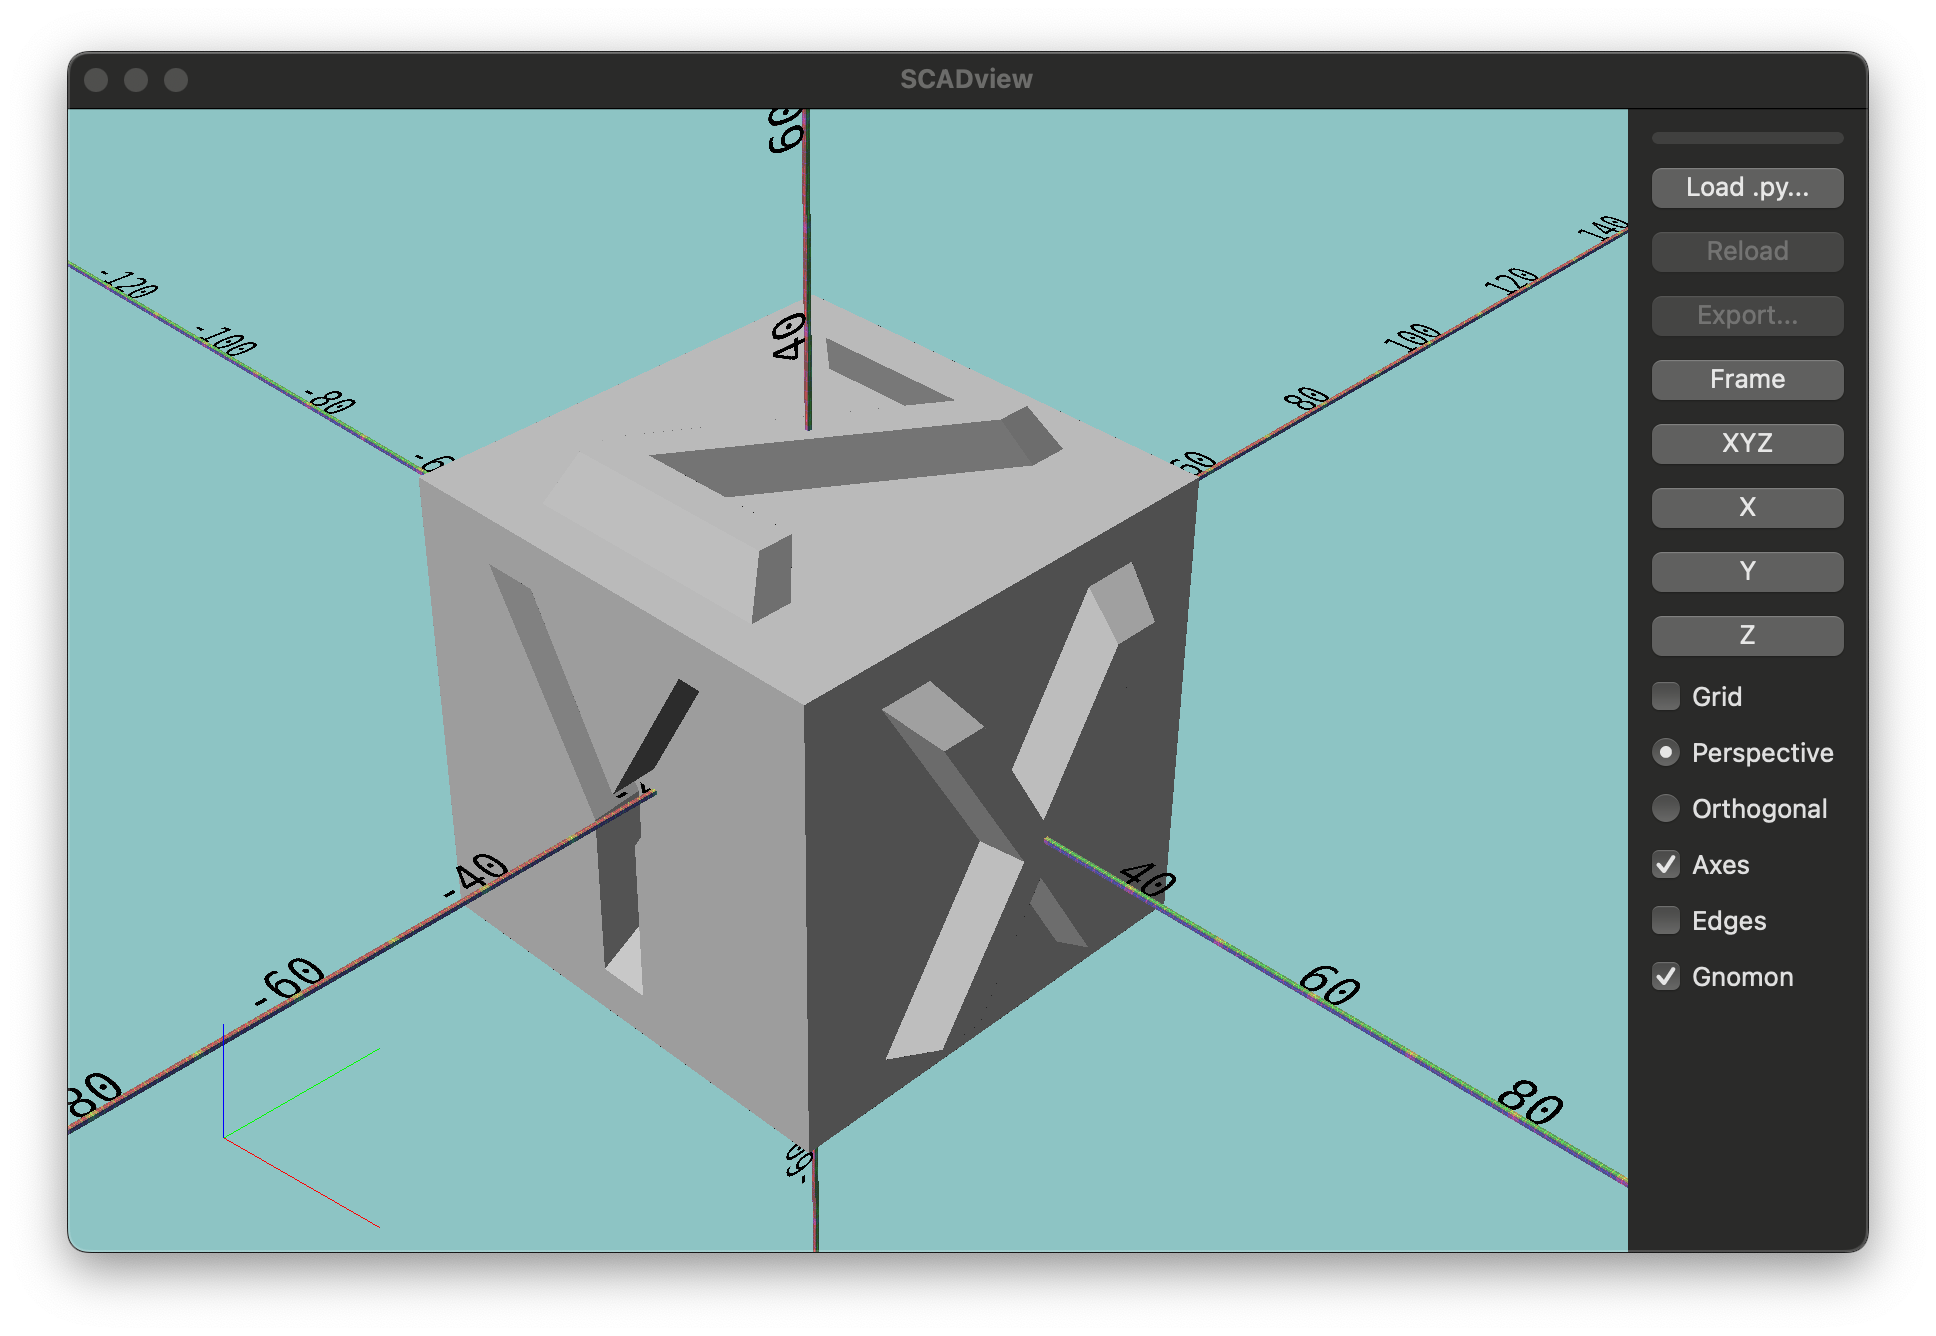1936x1336 pixels.
Task: Select the Perspective projection radio button
Action: pos(1666,752)
